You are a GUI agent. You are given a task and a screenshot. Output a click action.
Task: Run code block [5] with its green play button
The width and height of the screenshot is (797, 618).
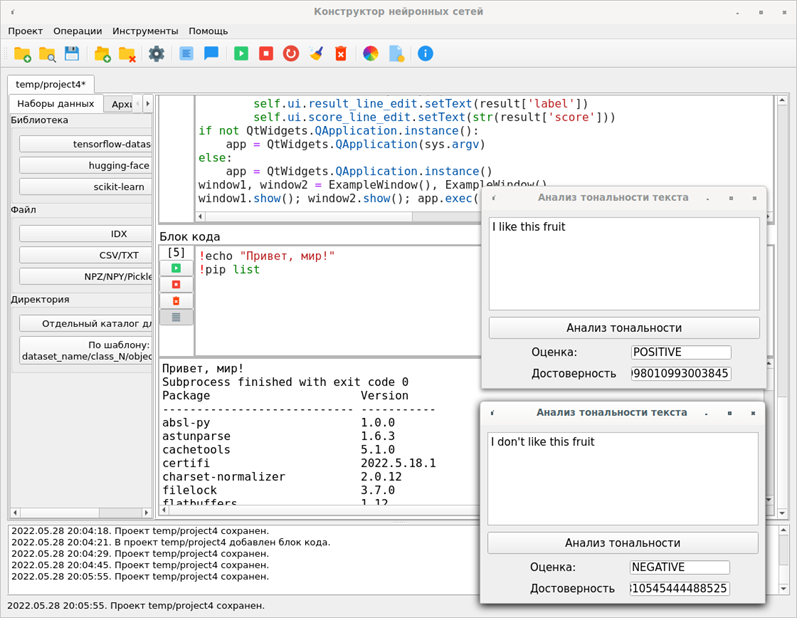pos(176,268)
